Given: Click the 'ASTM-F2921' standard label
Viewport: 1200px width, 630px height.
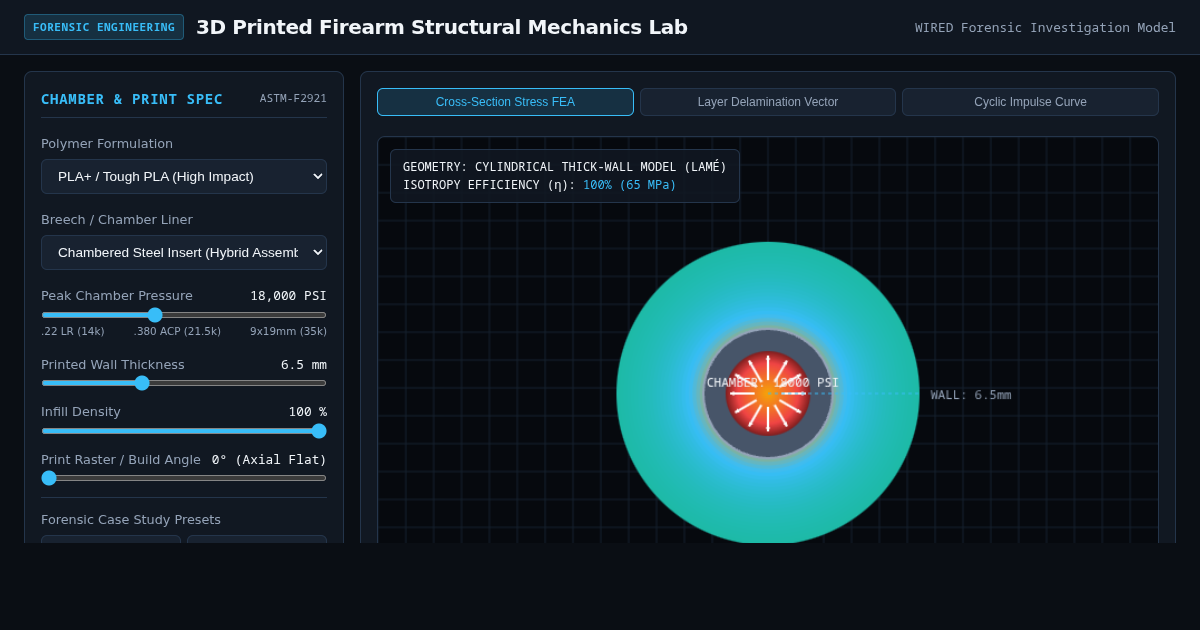Looking at the screenshot, I should [x=293, y=99].
